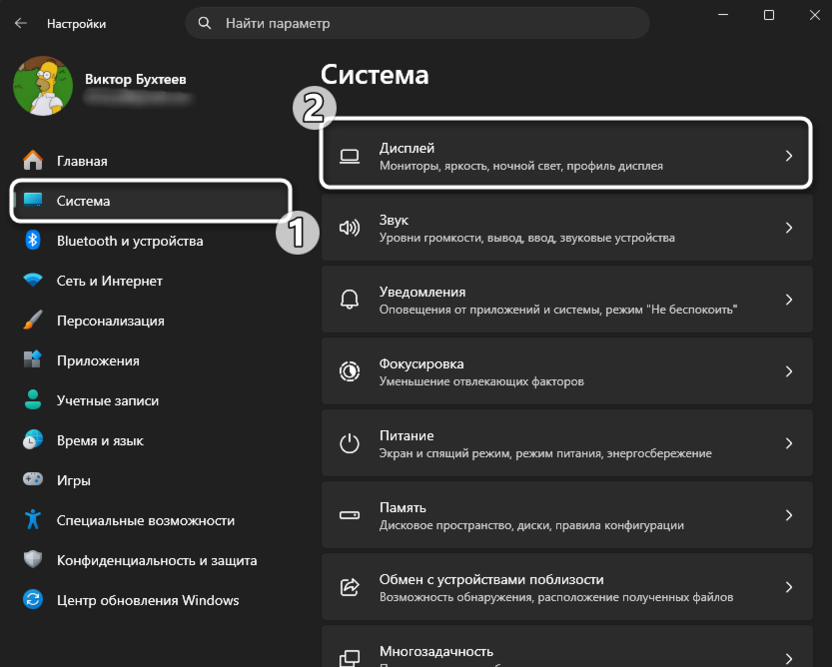Click the Найти параметр search field
The image size is (832, 667).
coord(418,22)
